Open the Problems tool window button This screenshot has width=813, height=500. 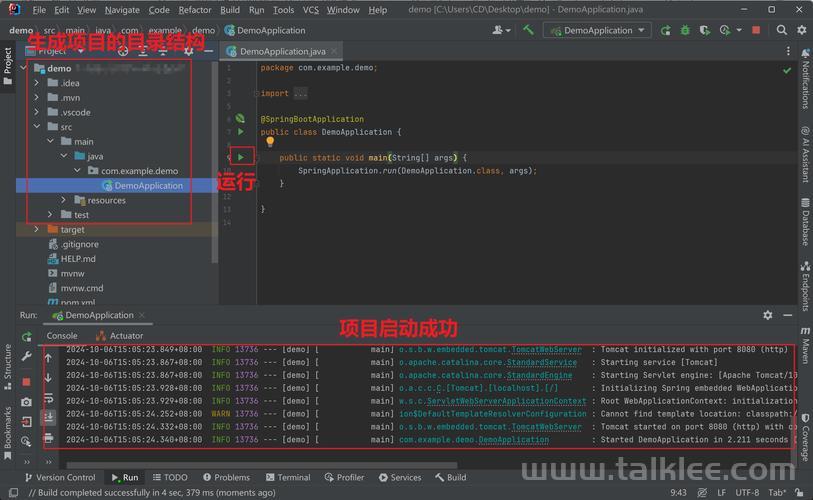[227, 477]
